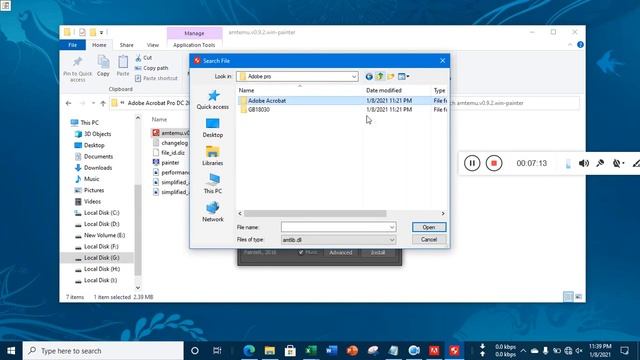This screenshot has height=360, width=640.
Task: Open the File tab in Explorer ribbon
Action: (x=73, y=45)
